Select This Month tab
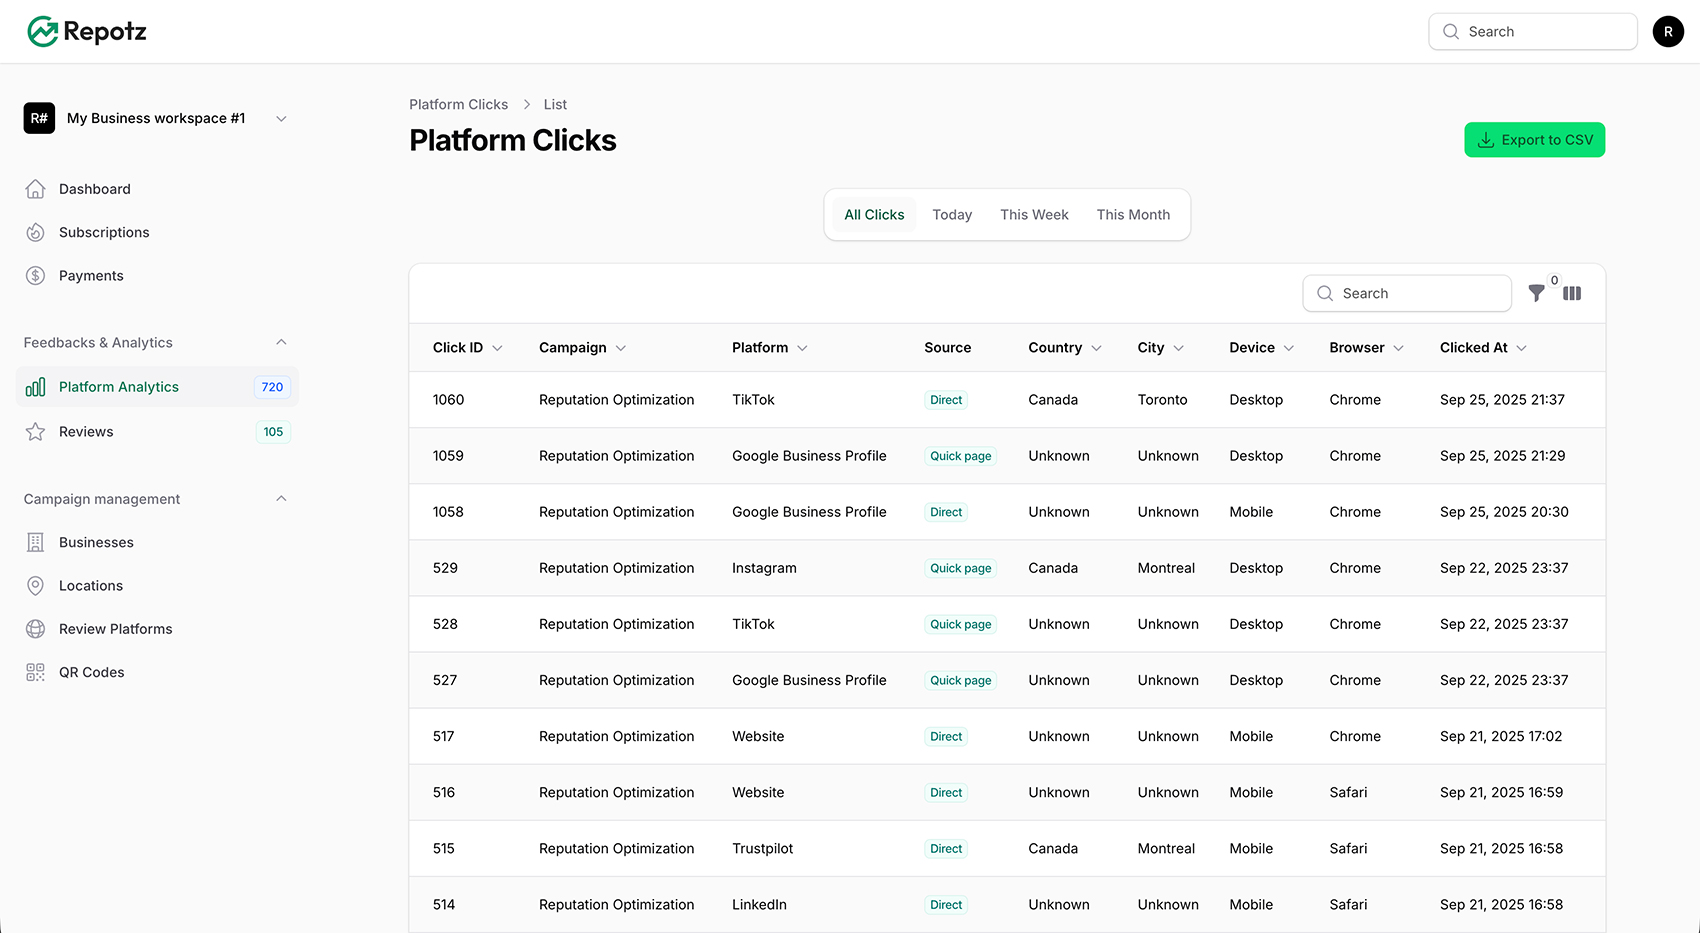Screen dimensions: 1700x933 (1132, 215)
